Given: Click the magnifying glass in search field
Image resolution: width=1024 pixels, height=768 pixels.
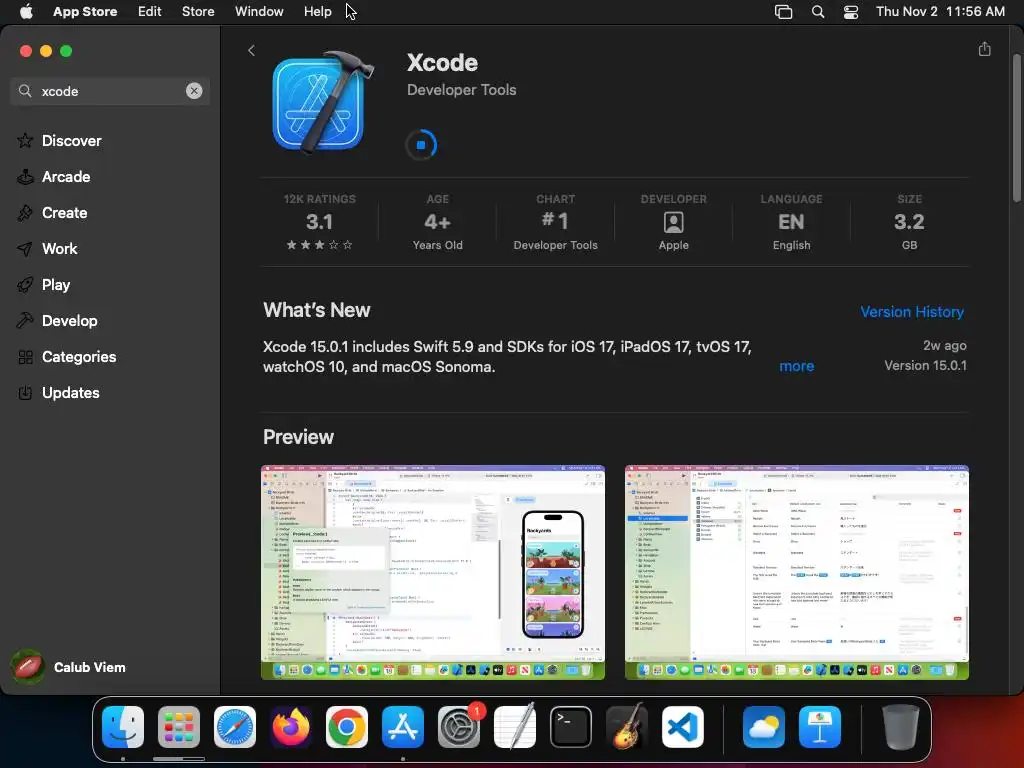Looking at the screenshot, I should (x=25, y=91).
